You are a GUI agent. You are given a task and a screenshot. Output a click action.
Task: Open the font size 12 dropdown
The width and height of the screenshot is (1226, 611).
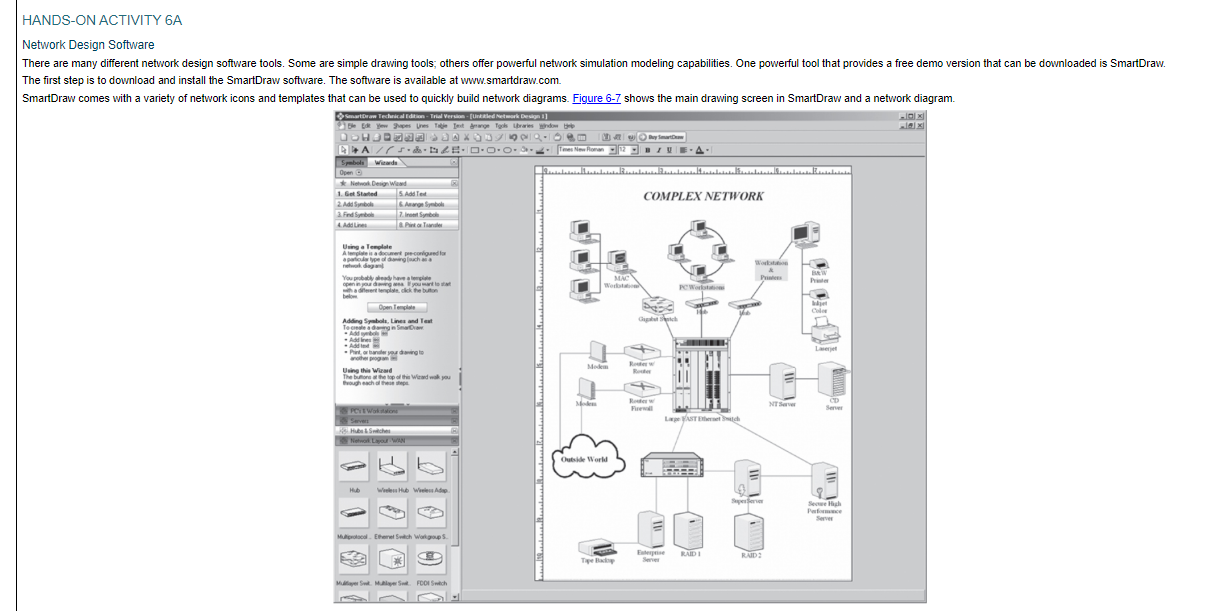(634, 150)
